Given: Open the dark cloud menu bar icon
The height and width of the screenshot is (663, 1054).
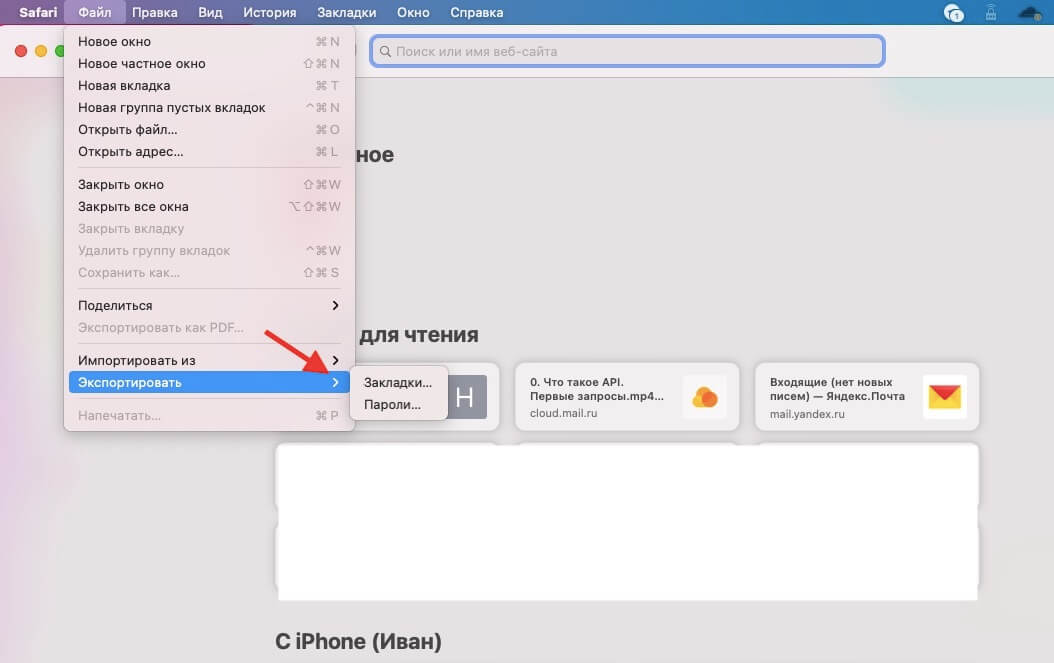Looking at the screenshot, I should (1029, 13).
